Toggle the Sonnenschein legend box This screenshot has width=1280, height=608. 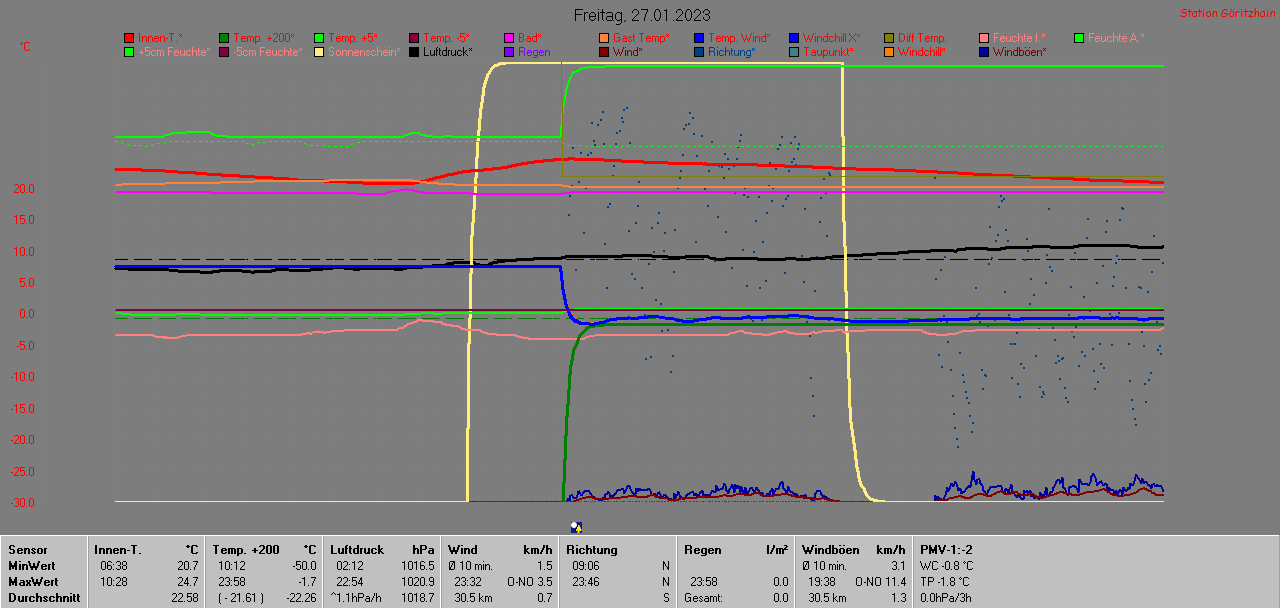tap(319, 52)
